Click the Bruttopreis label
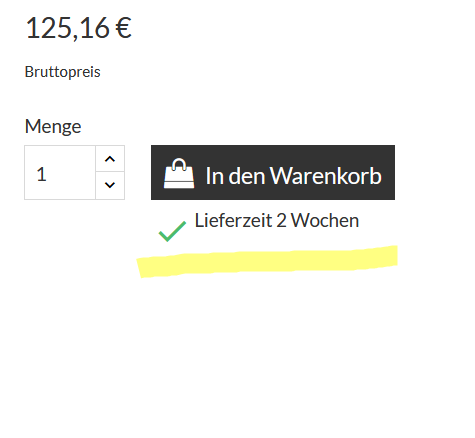 point(63,72)
